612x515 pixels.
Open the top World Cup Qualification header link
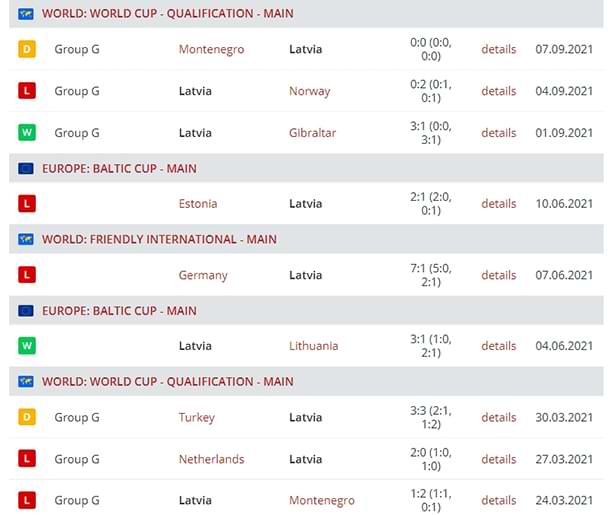pos(167,14)
